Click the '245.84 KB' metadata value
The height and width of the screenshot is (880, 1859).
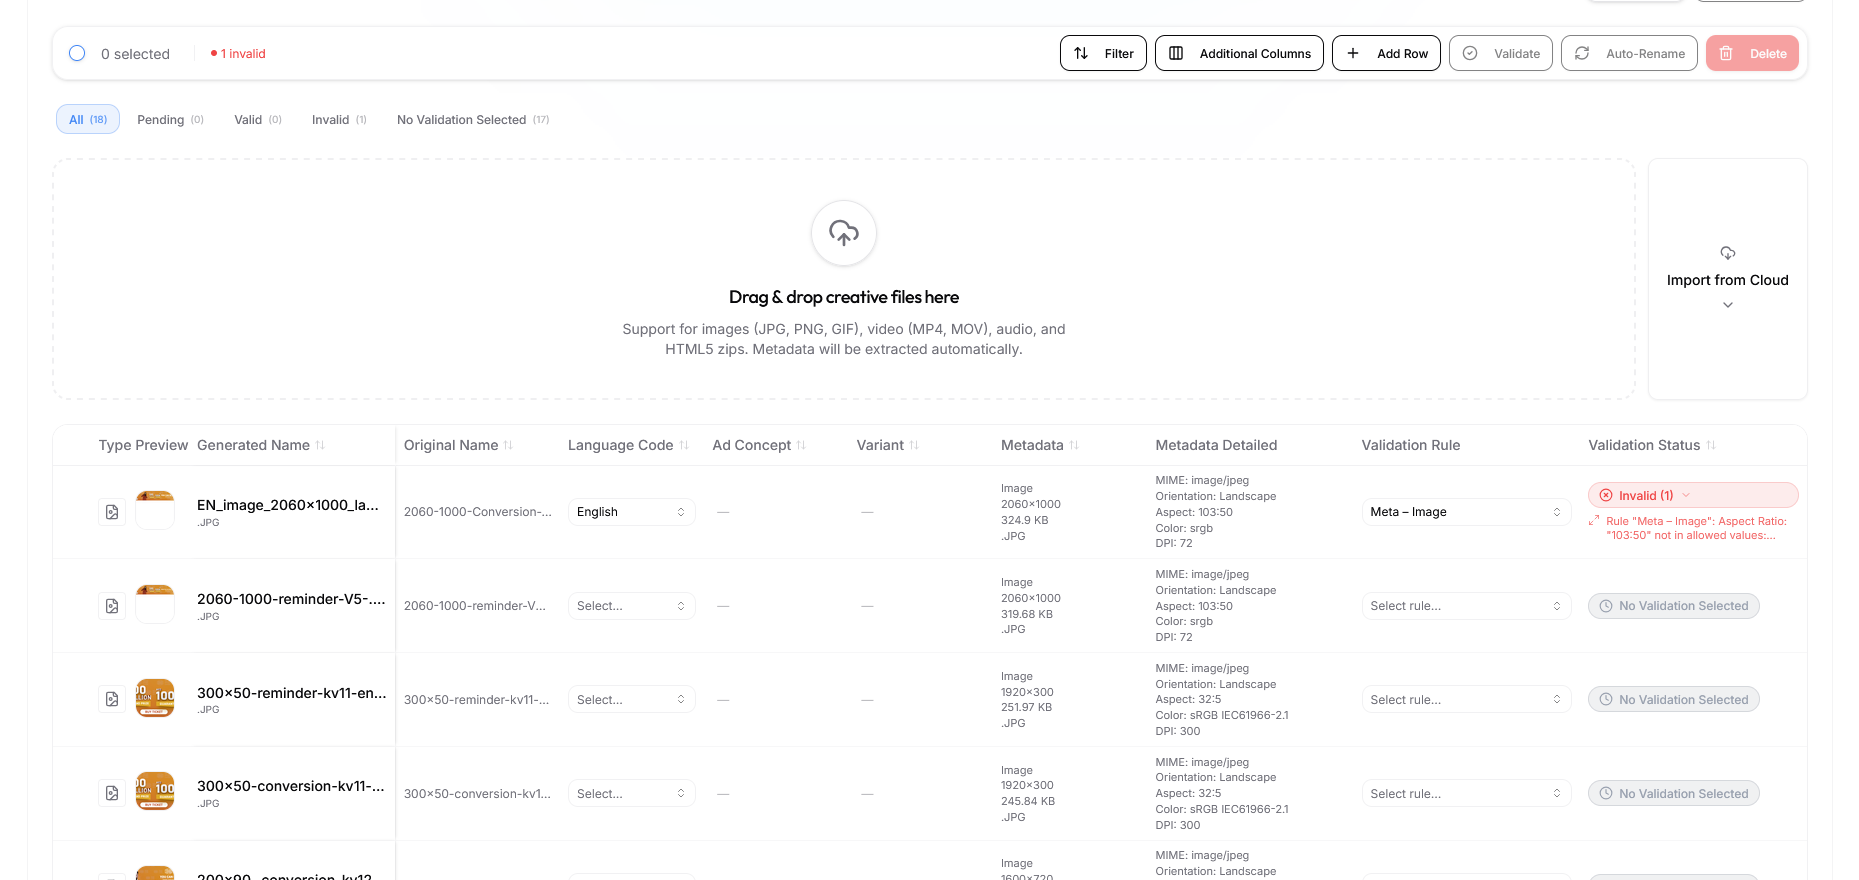(1028, 801)
